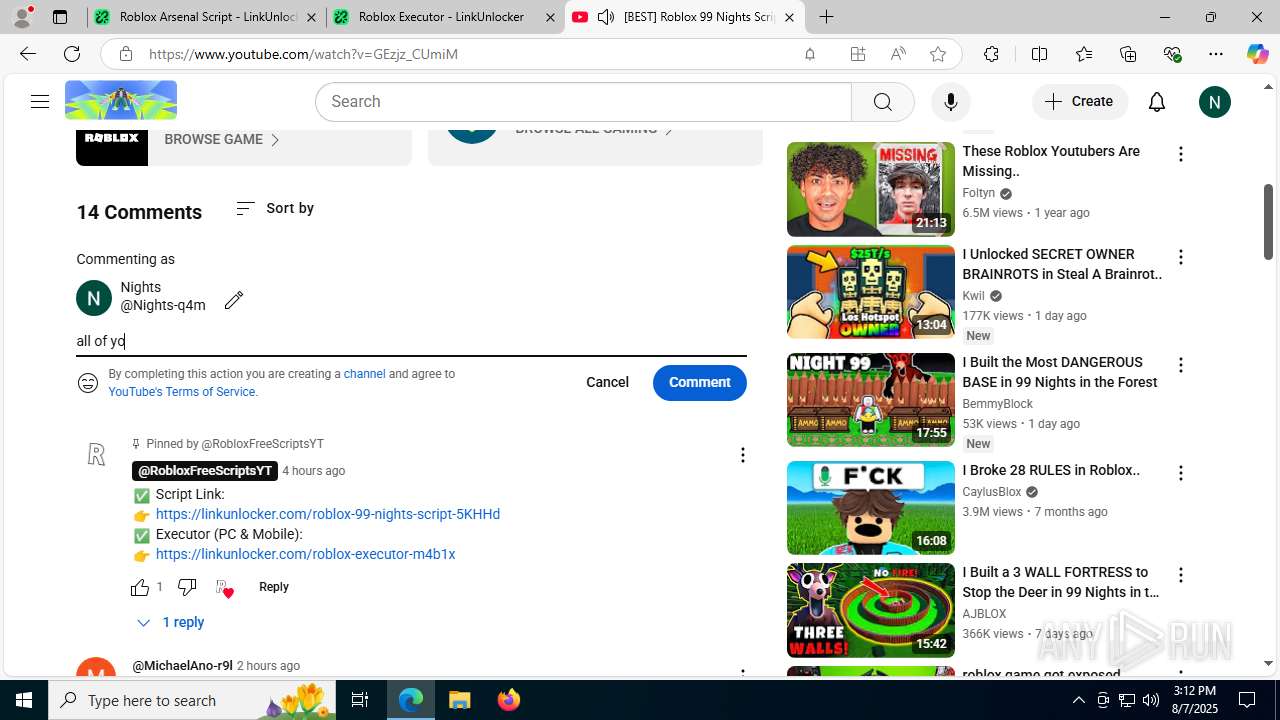The height and width of the screenshot is (720, 1280).
Task: Open options for Broke 28 RULES video
Action: [x=1181, y=473]
